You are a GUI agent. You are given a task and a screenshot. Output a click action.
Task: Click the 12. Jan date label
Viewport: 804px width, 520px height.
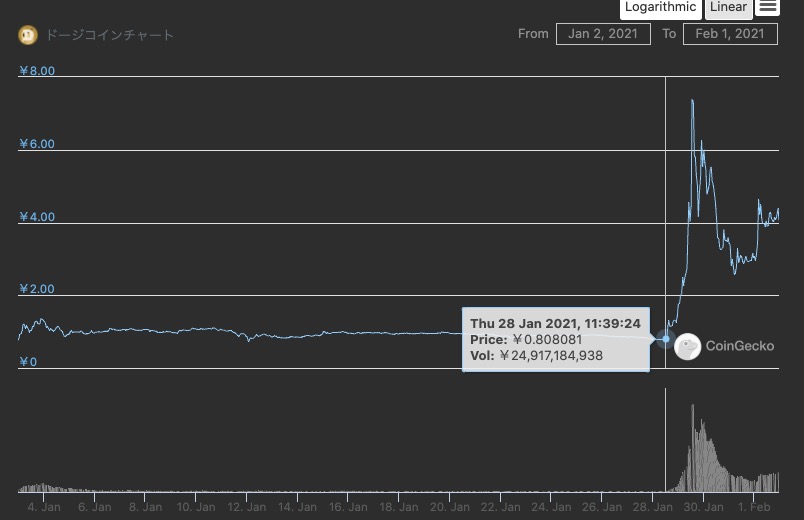click(x=247, y=507)
